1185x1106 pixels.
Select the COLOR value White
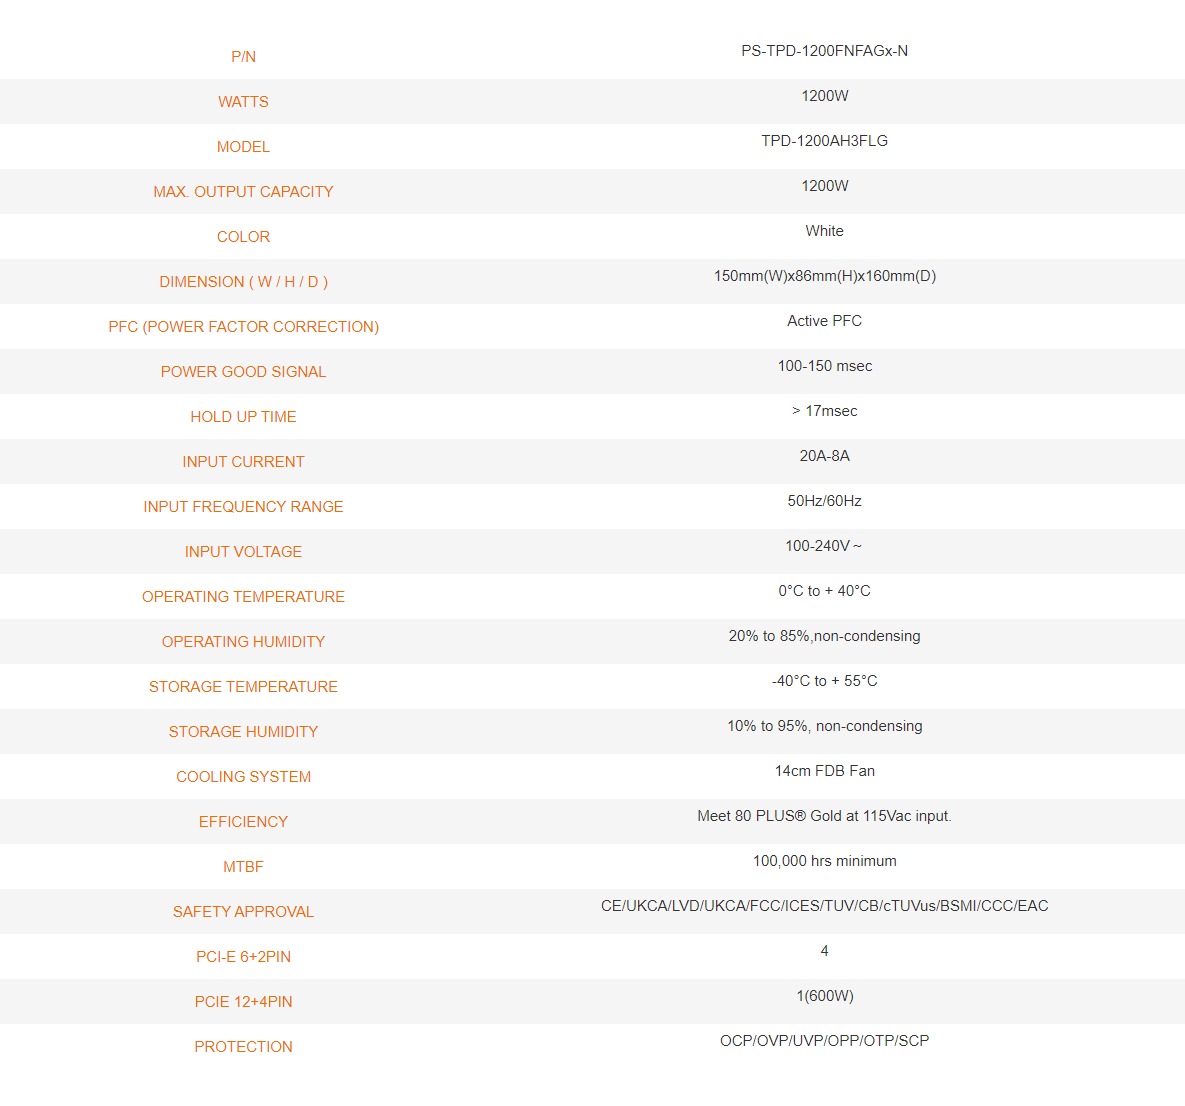pos(825,231)
